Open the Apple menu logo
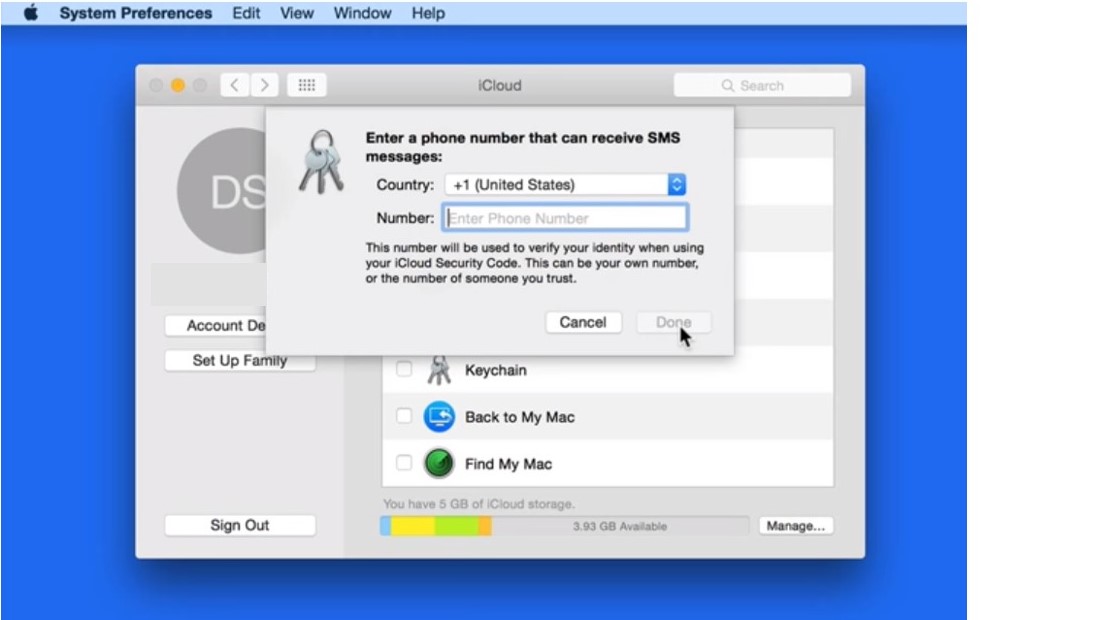 point(30,14)
